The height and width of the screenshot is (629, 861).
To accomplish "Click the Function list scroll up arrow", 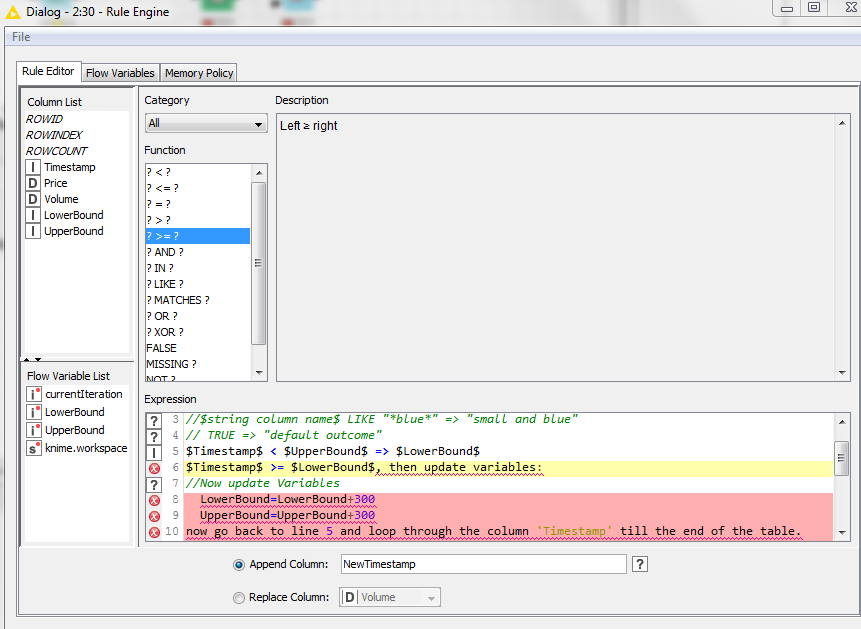I will (259, 173).
